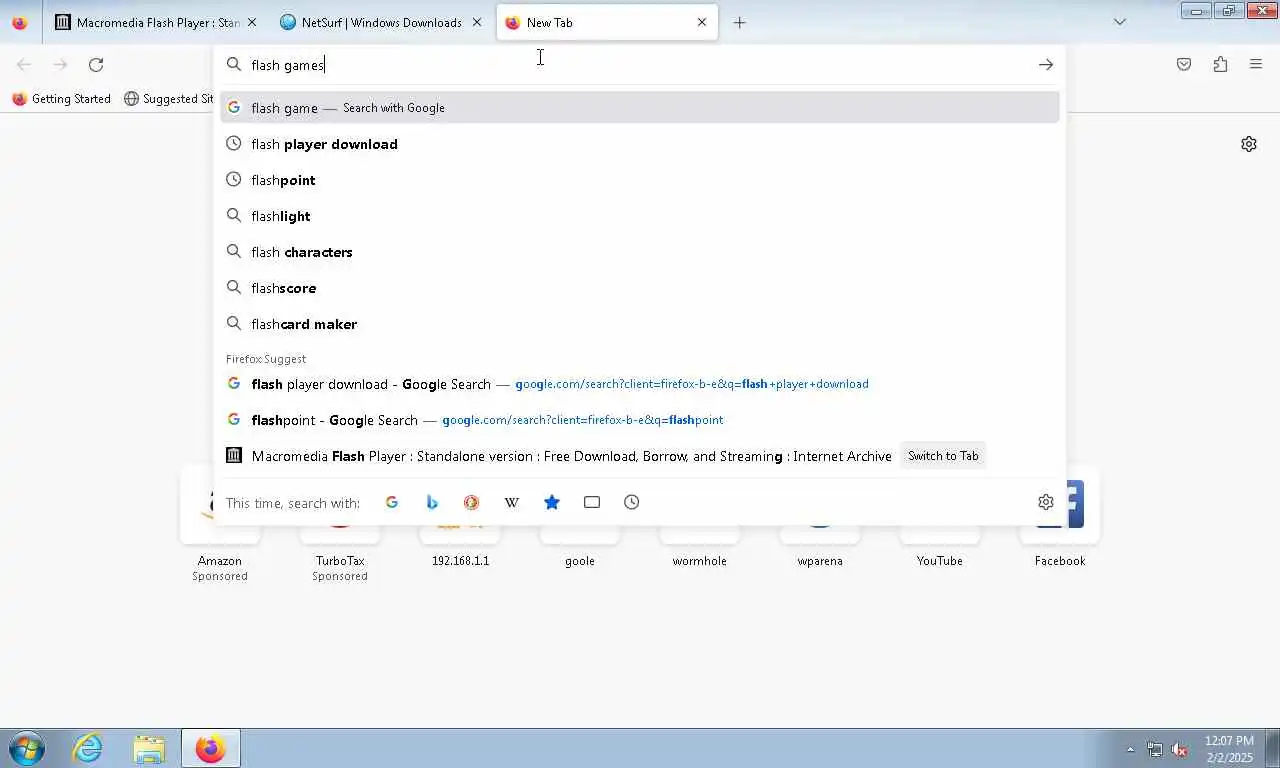Open the Firefox application menu (hamburger)
The image size is (1280, 768).
1256,65
